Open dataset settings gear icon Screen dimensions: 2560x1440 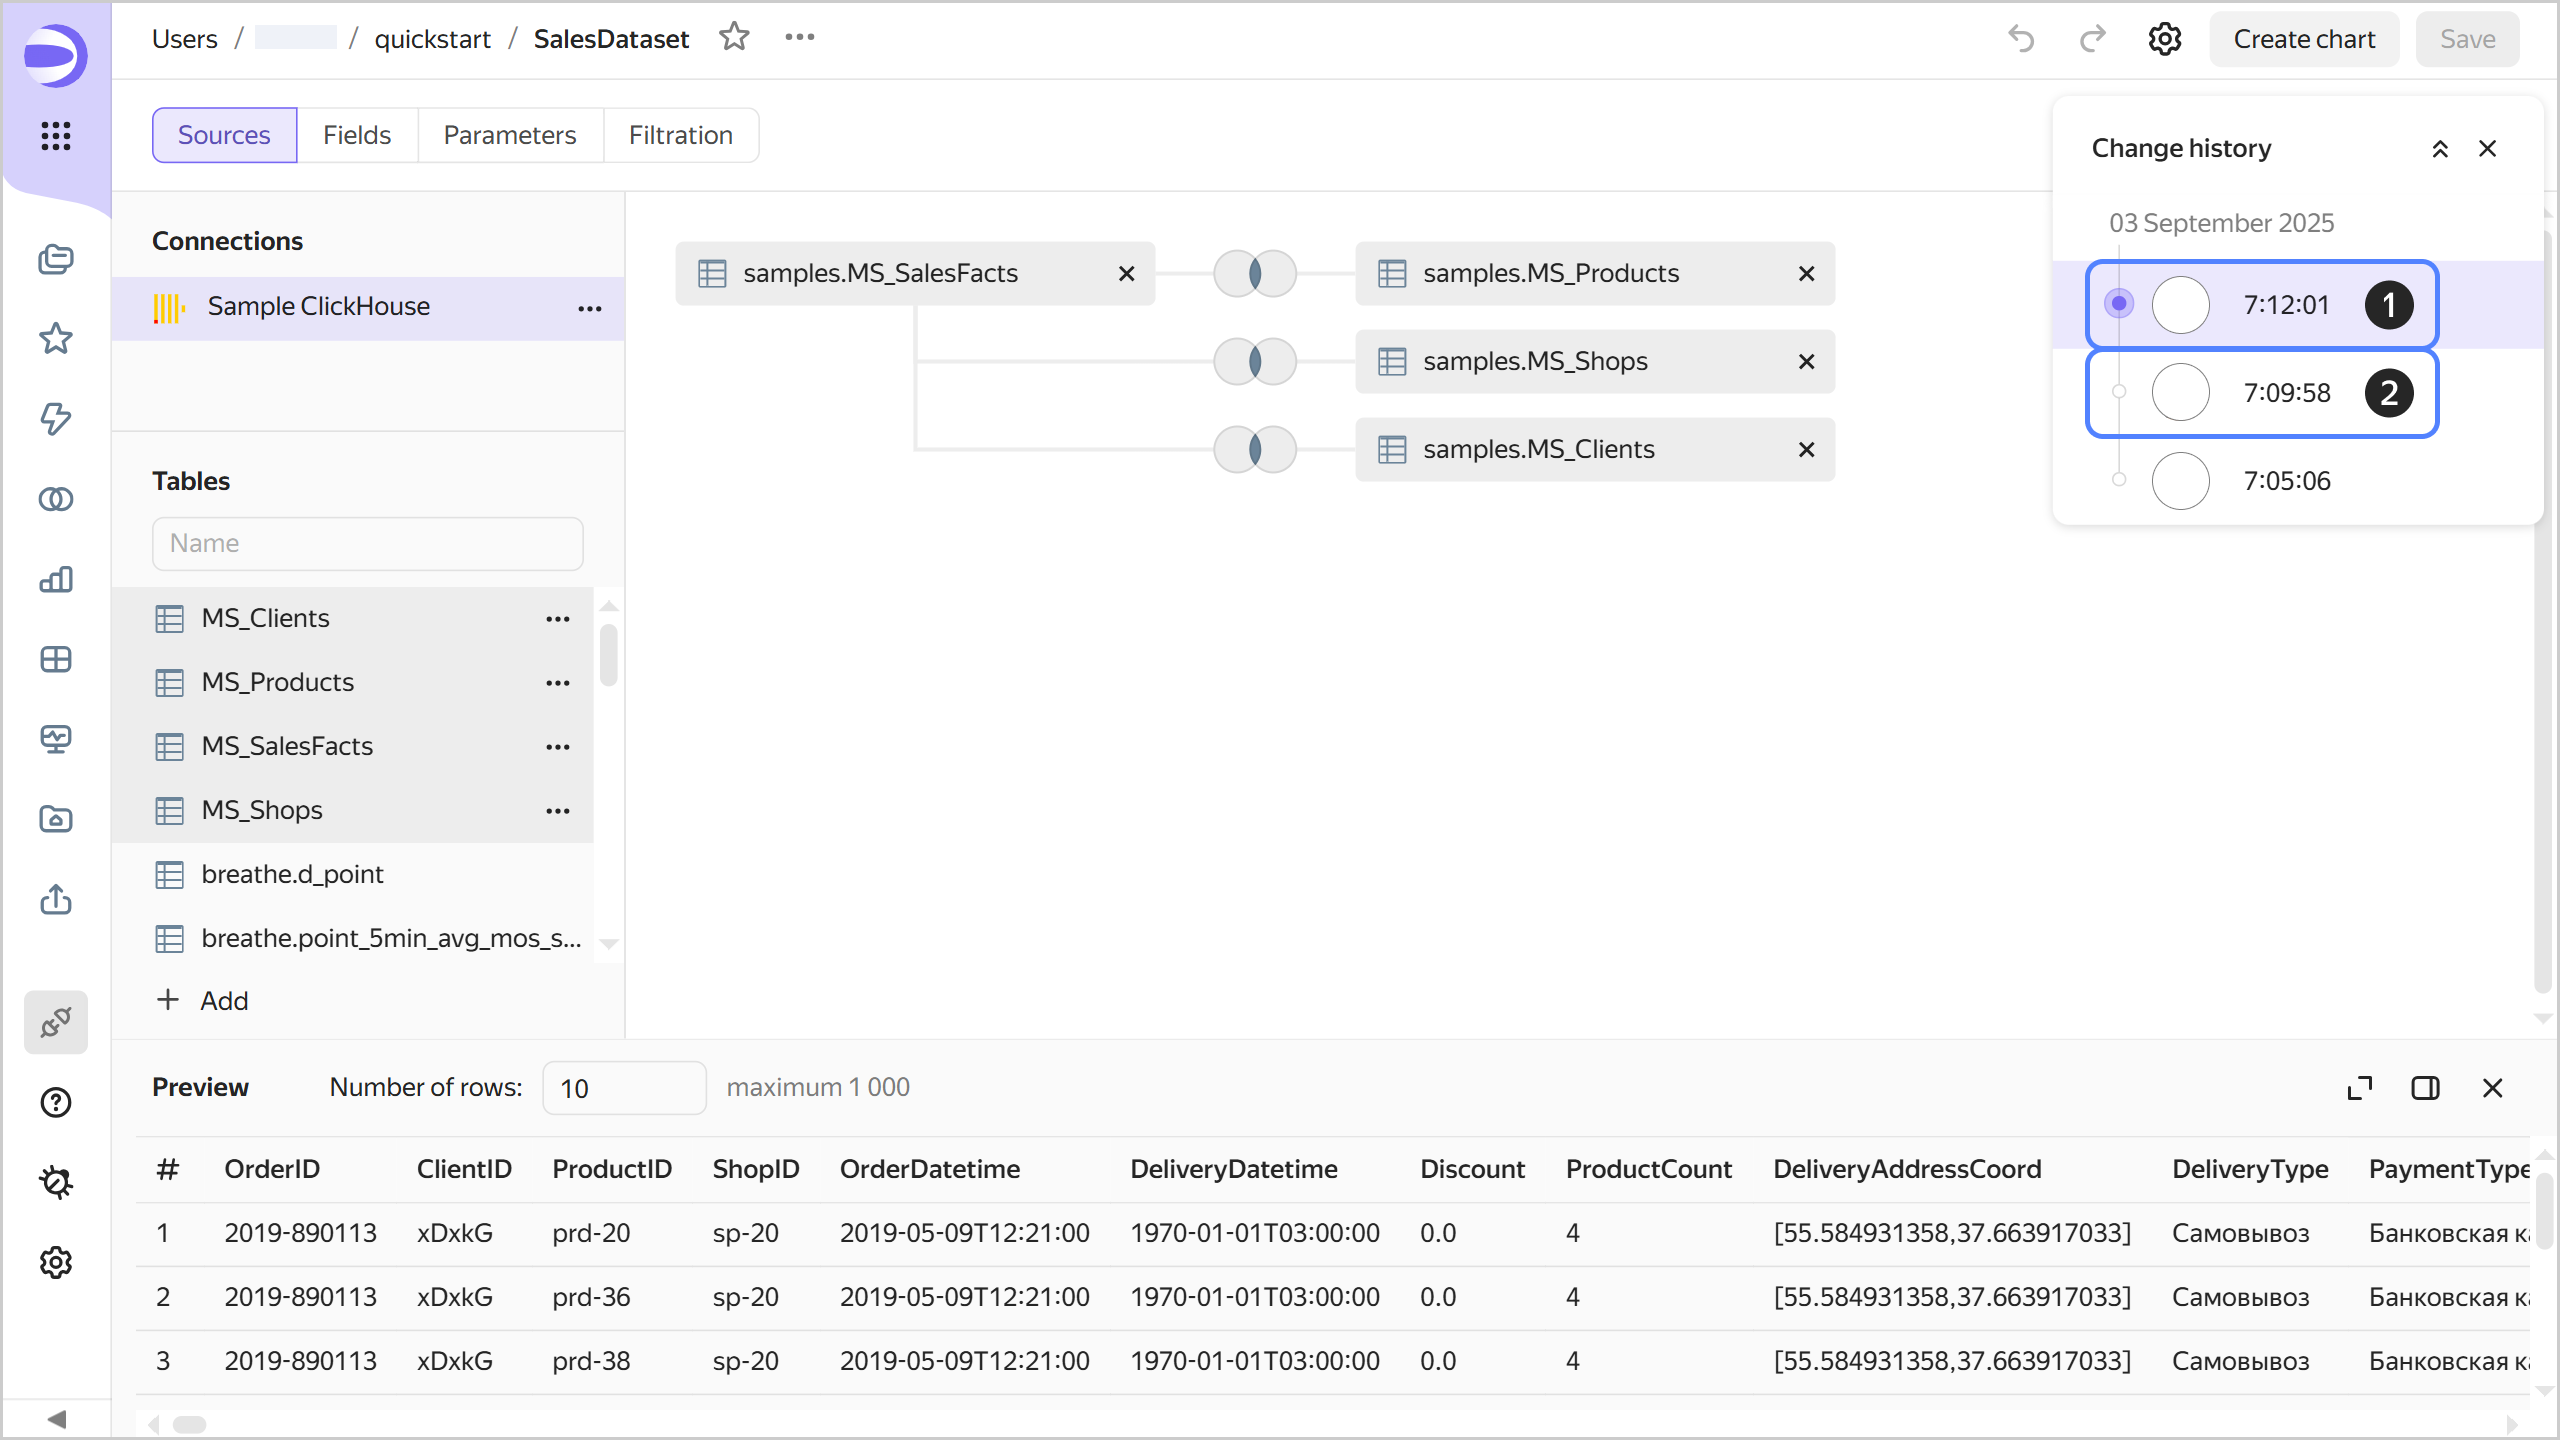[x=2164, y=39]
